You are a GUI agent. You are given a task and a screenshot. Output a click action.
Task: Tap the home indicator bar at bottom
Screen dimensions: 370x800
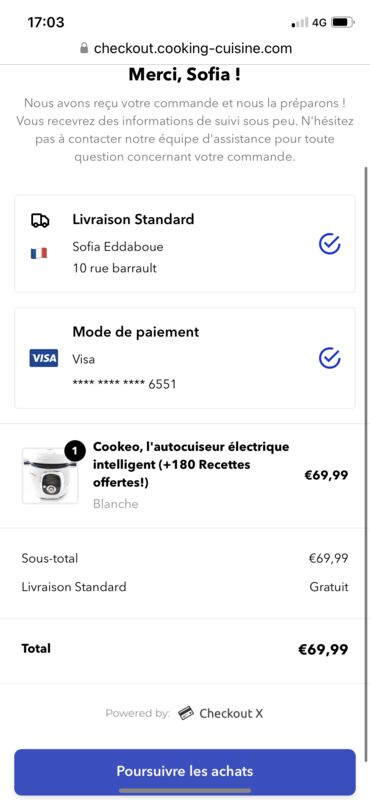pos(185,790)
